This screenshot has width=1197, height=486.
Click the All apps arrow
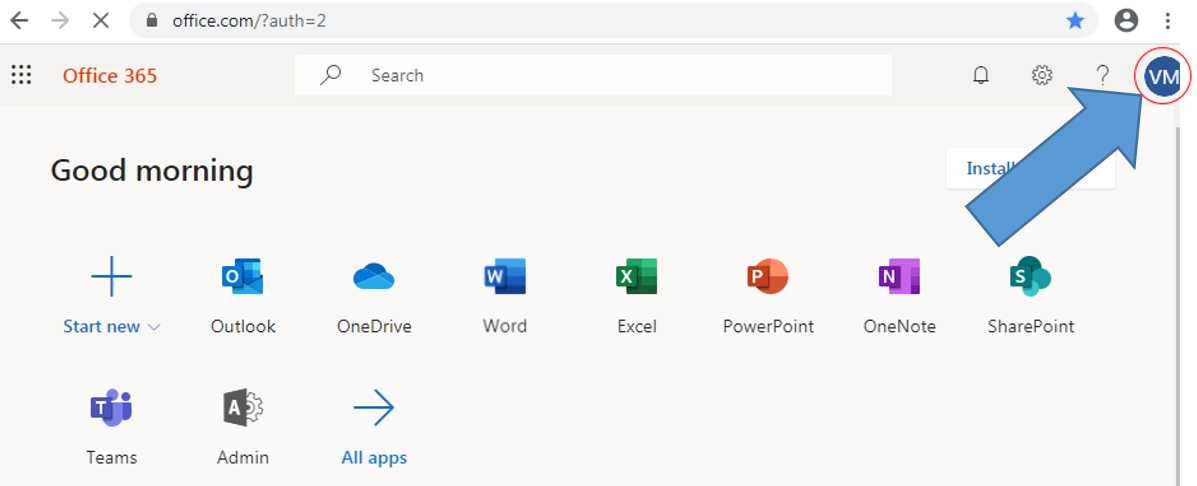point(374,408)
